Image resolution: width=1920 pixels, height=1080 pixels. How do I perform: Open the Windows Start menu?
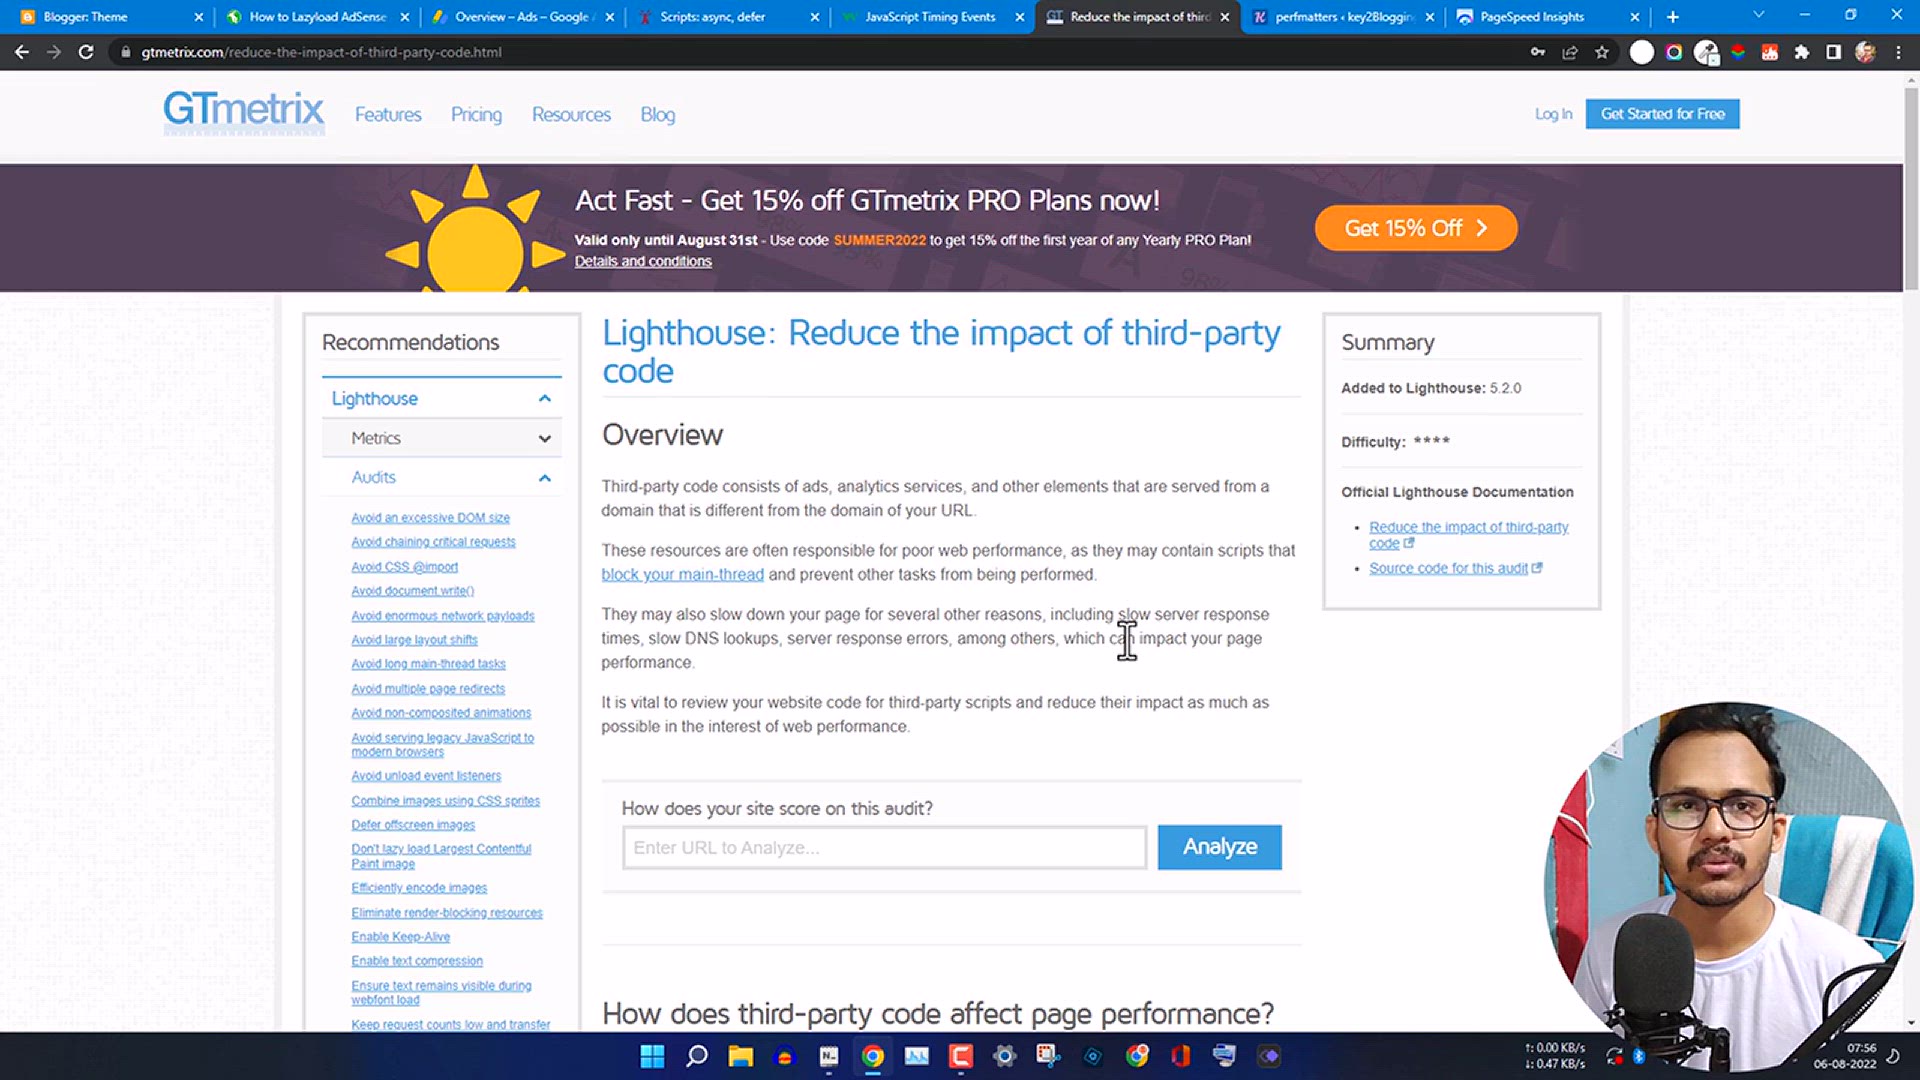click(652, 1056)
